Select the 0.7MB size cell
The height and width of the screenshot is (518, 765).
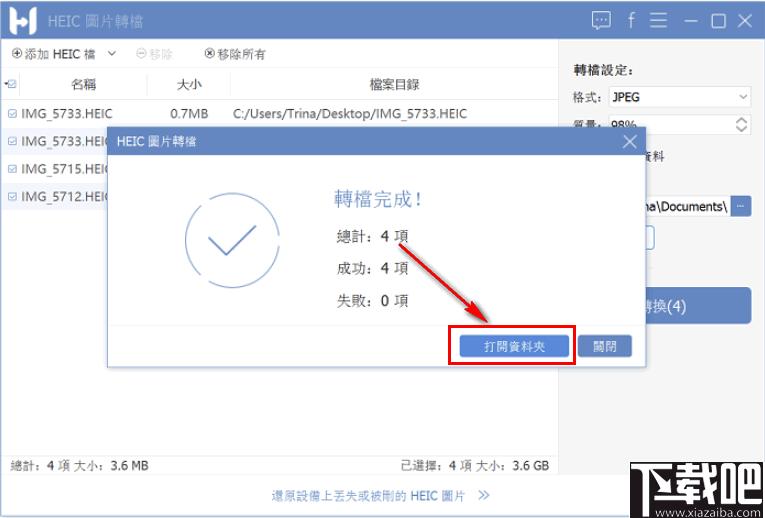(x=189, y=114)
